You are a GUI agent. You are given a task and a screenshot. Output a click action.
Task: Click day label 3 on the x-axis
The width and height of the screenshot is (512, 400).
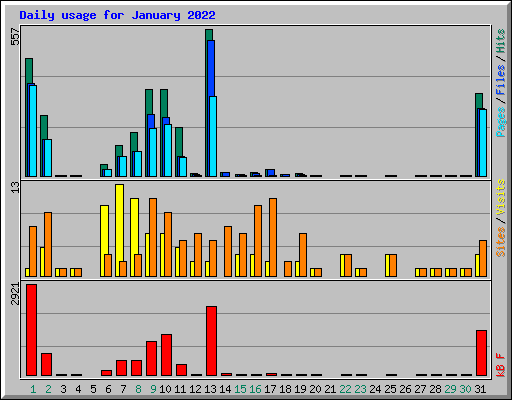63,389
